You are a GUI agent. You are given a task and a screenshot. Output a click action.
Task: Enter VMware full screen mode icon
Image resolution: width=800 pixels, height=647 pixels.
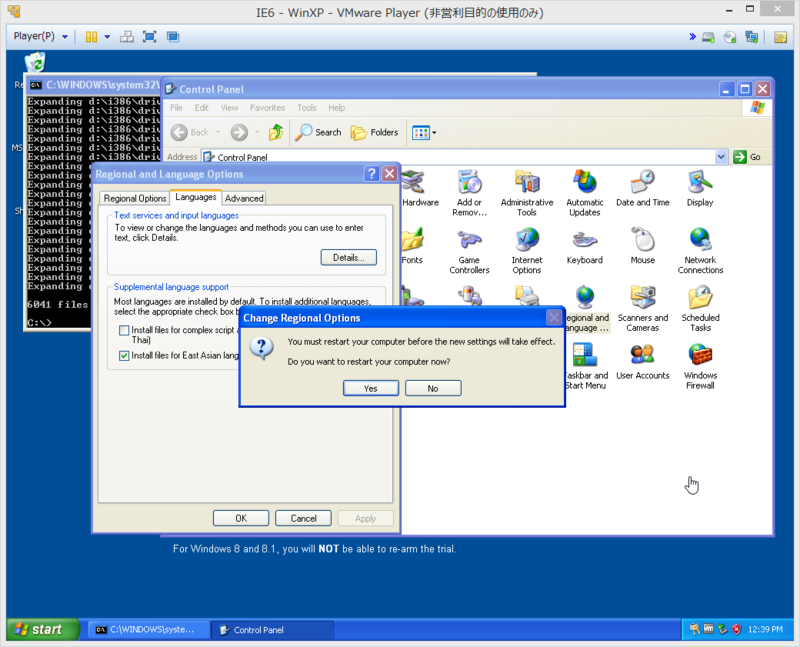(149, 37)
